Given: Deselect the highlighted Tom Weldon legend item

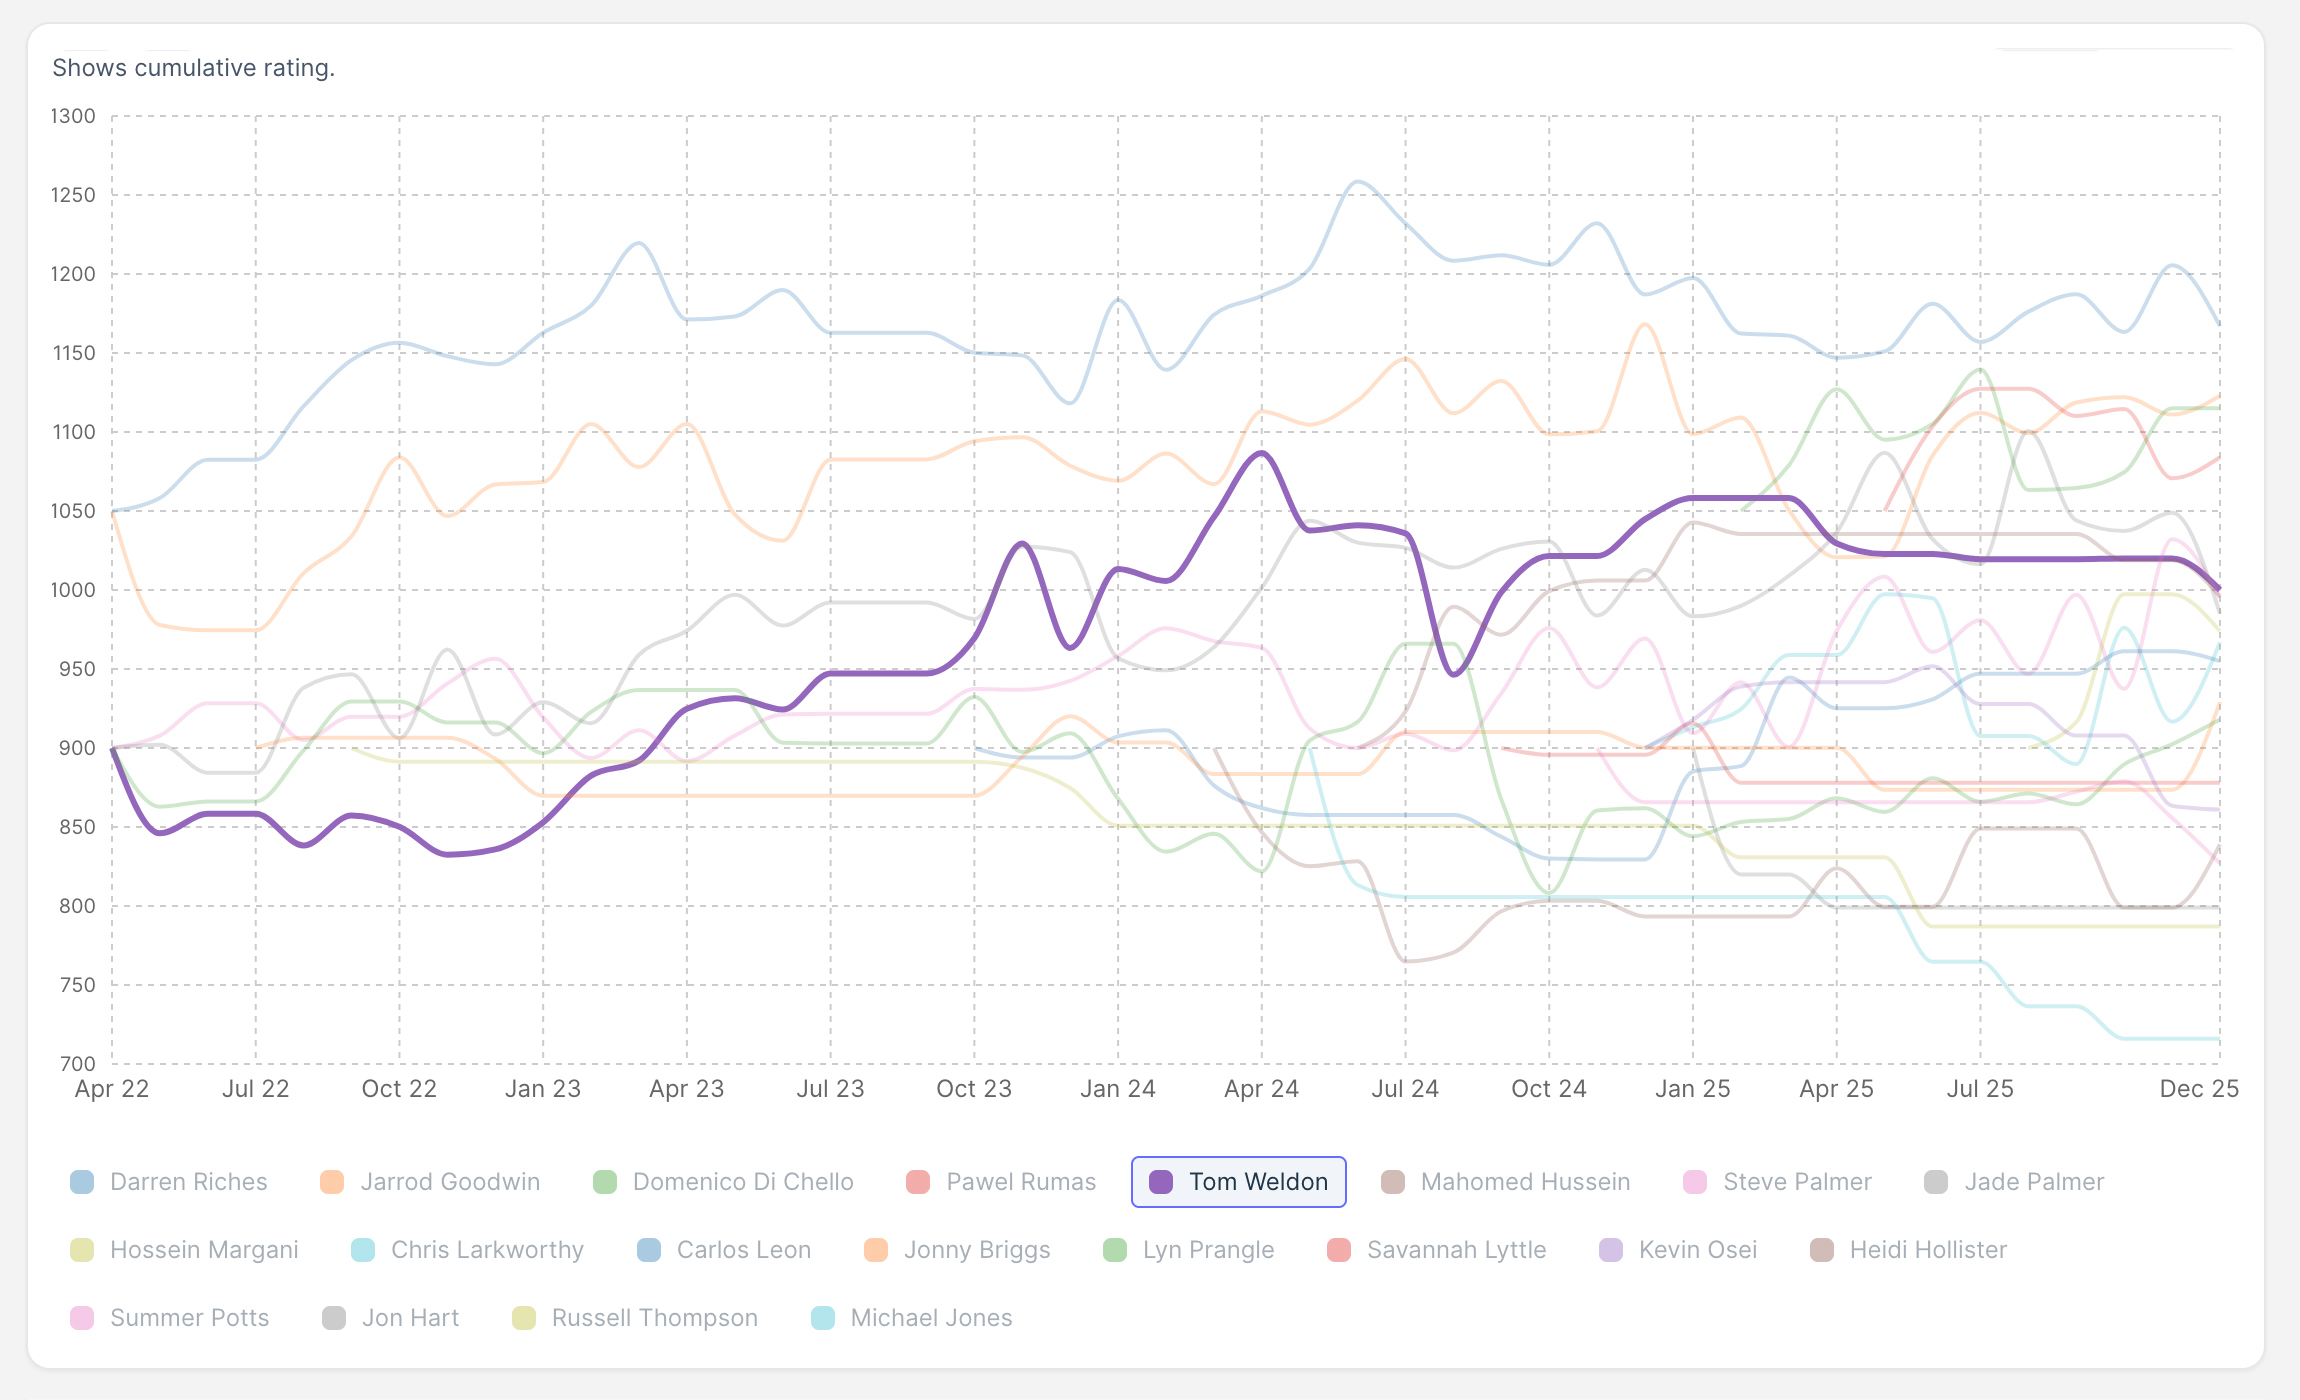Looking at the screenshot, I should (x=1238, y=1182).
